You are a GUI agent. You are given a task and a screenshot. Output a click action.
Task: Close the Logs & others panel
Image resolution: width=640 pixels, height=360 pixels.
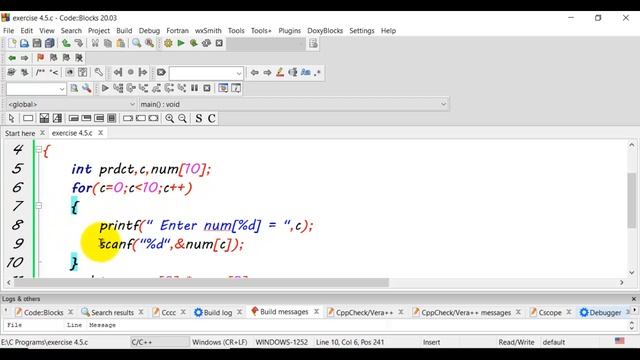pos(633,299)
